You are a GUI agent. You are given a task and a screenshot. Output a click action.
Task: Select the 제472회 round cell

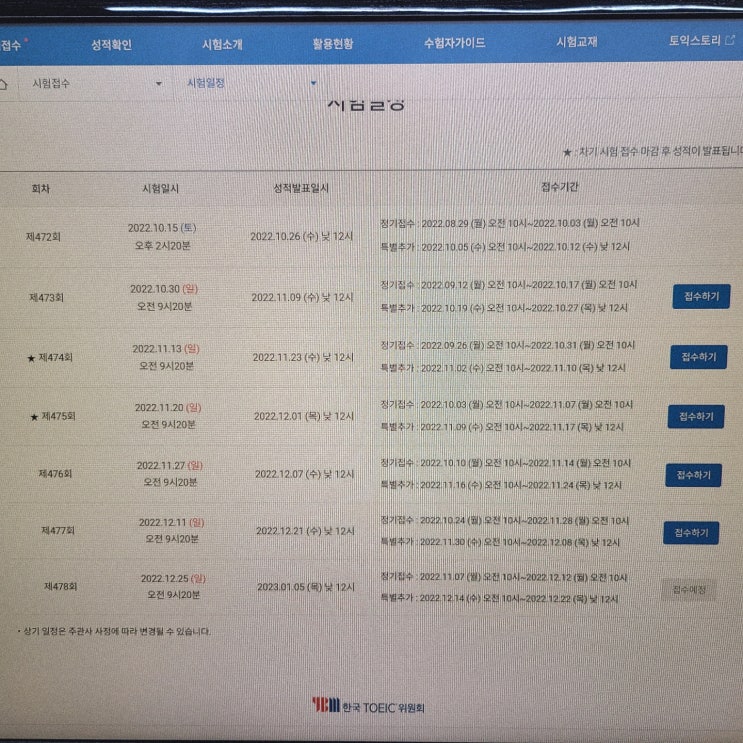[43, 237]
